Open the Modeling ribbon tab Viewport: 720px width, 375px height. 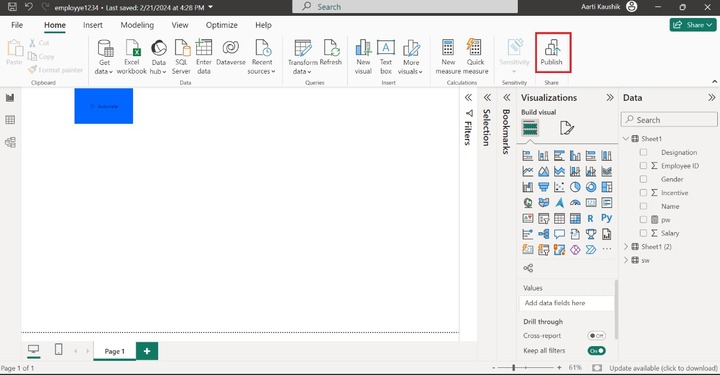pyautogui.click(x=137, y=25)
